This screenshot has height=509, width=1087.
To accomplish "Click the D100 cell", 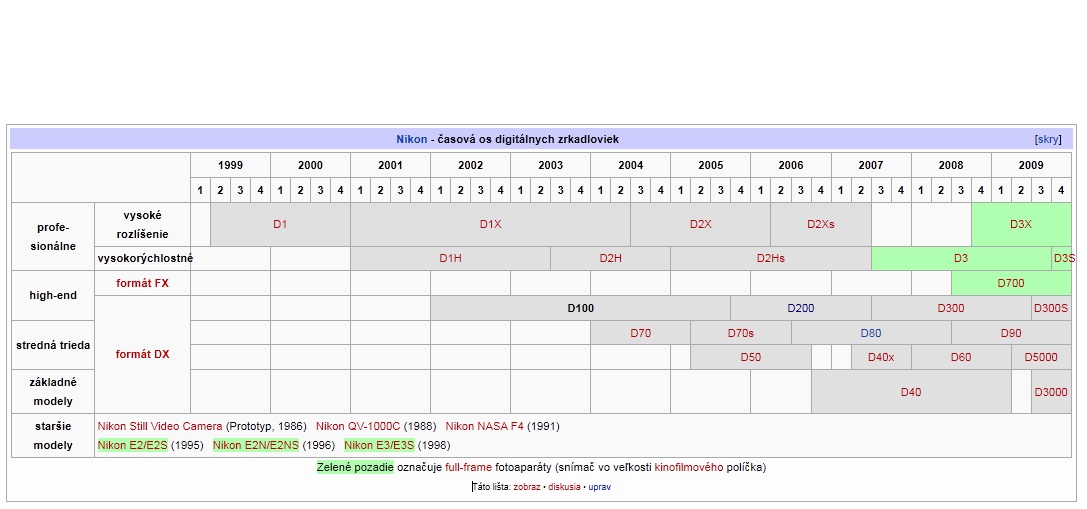I will [580, 308].
